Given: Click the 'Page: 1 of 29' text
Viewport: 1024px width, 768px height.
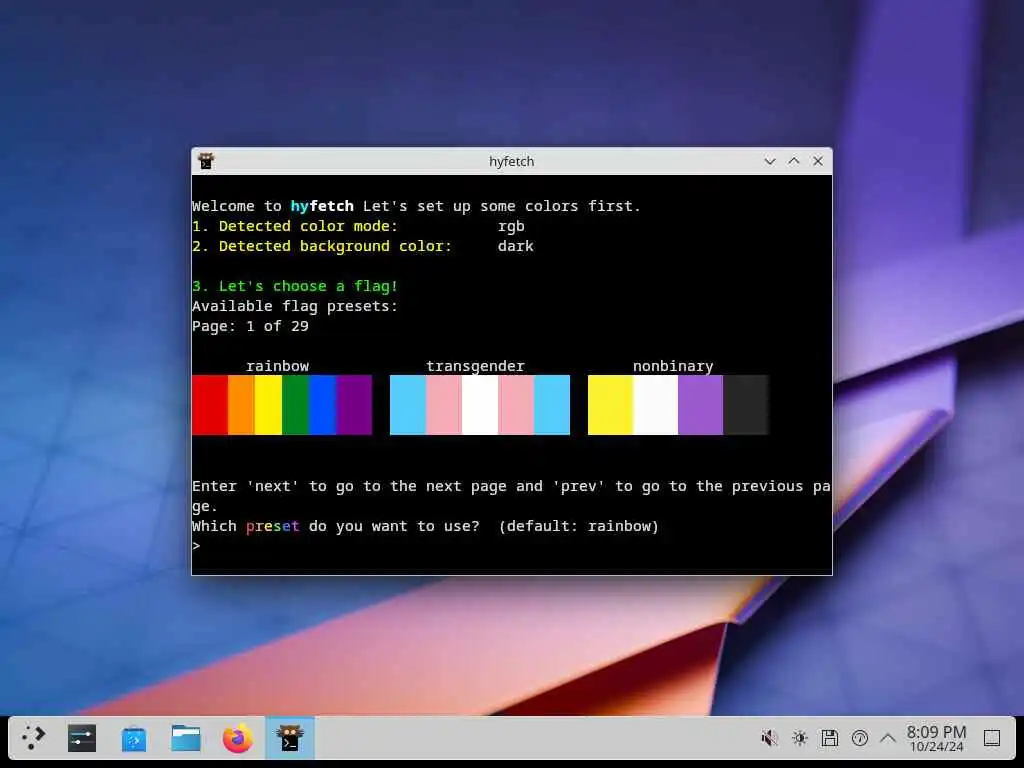Looking at the screenshot, I should (x=250, y=326).
